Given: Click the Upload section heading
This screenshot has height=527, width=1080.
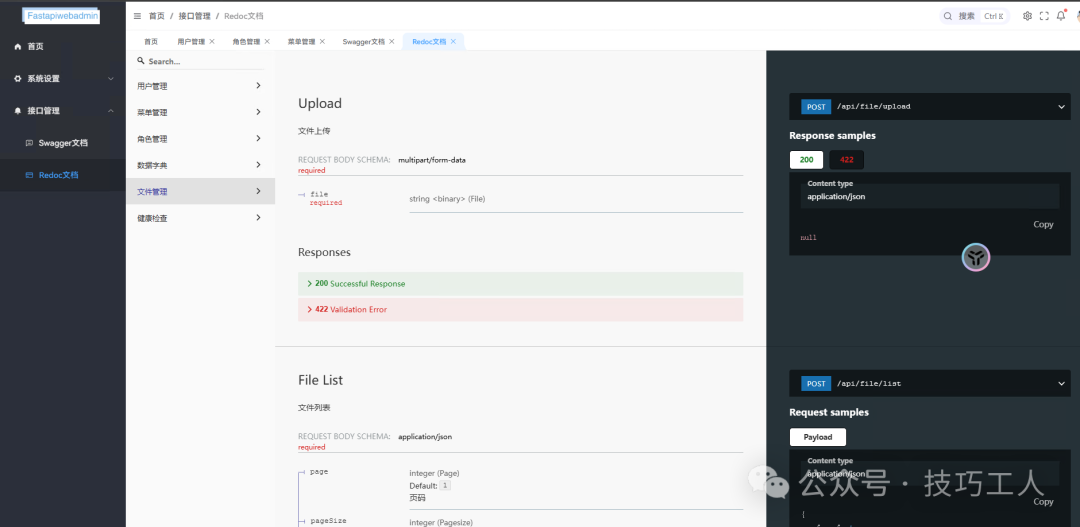Looking at the screenshot, I should coord(320,103).
